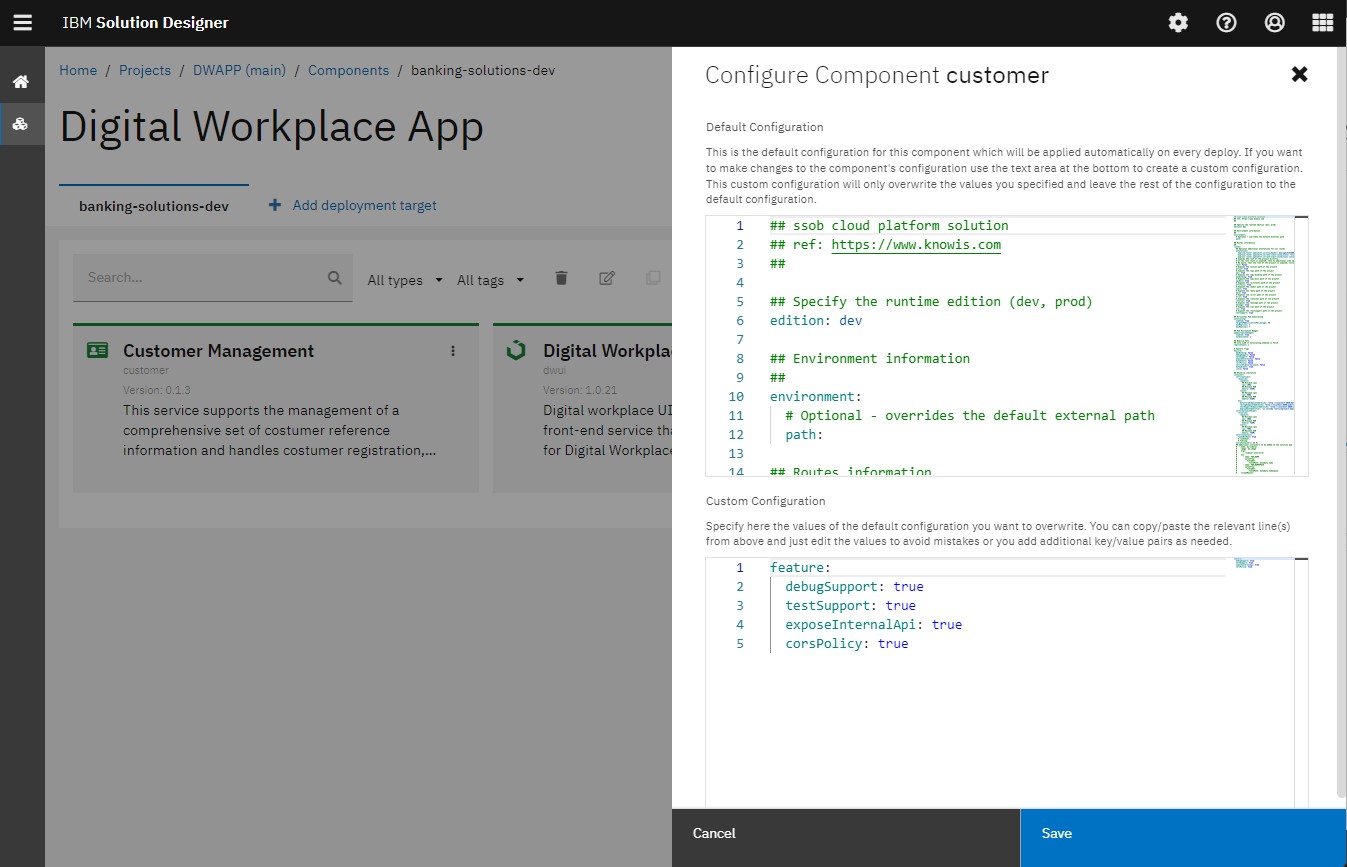Viewport: 1347px width, 867px height.
Task: Open the app switcher grid icon
Action: (1322, 22)
